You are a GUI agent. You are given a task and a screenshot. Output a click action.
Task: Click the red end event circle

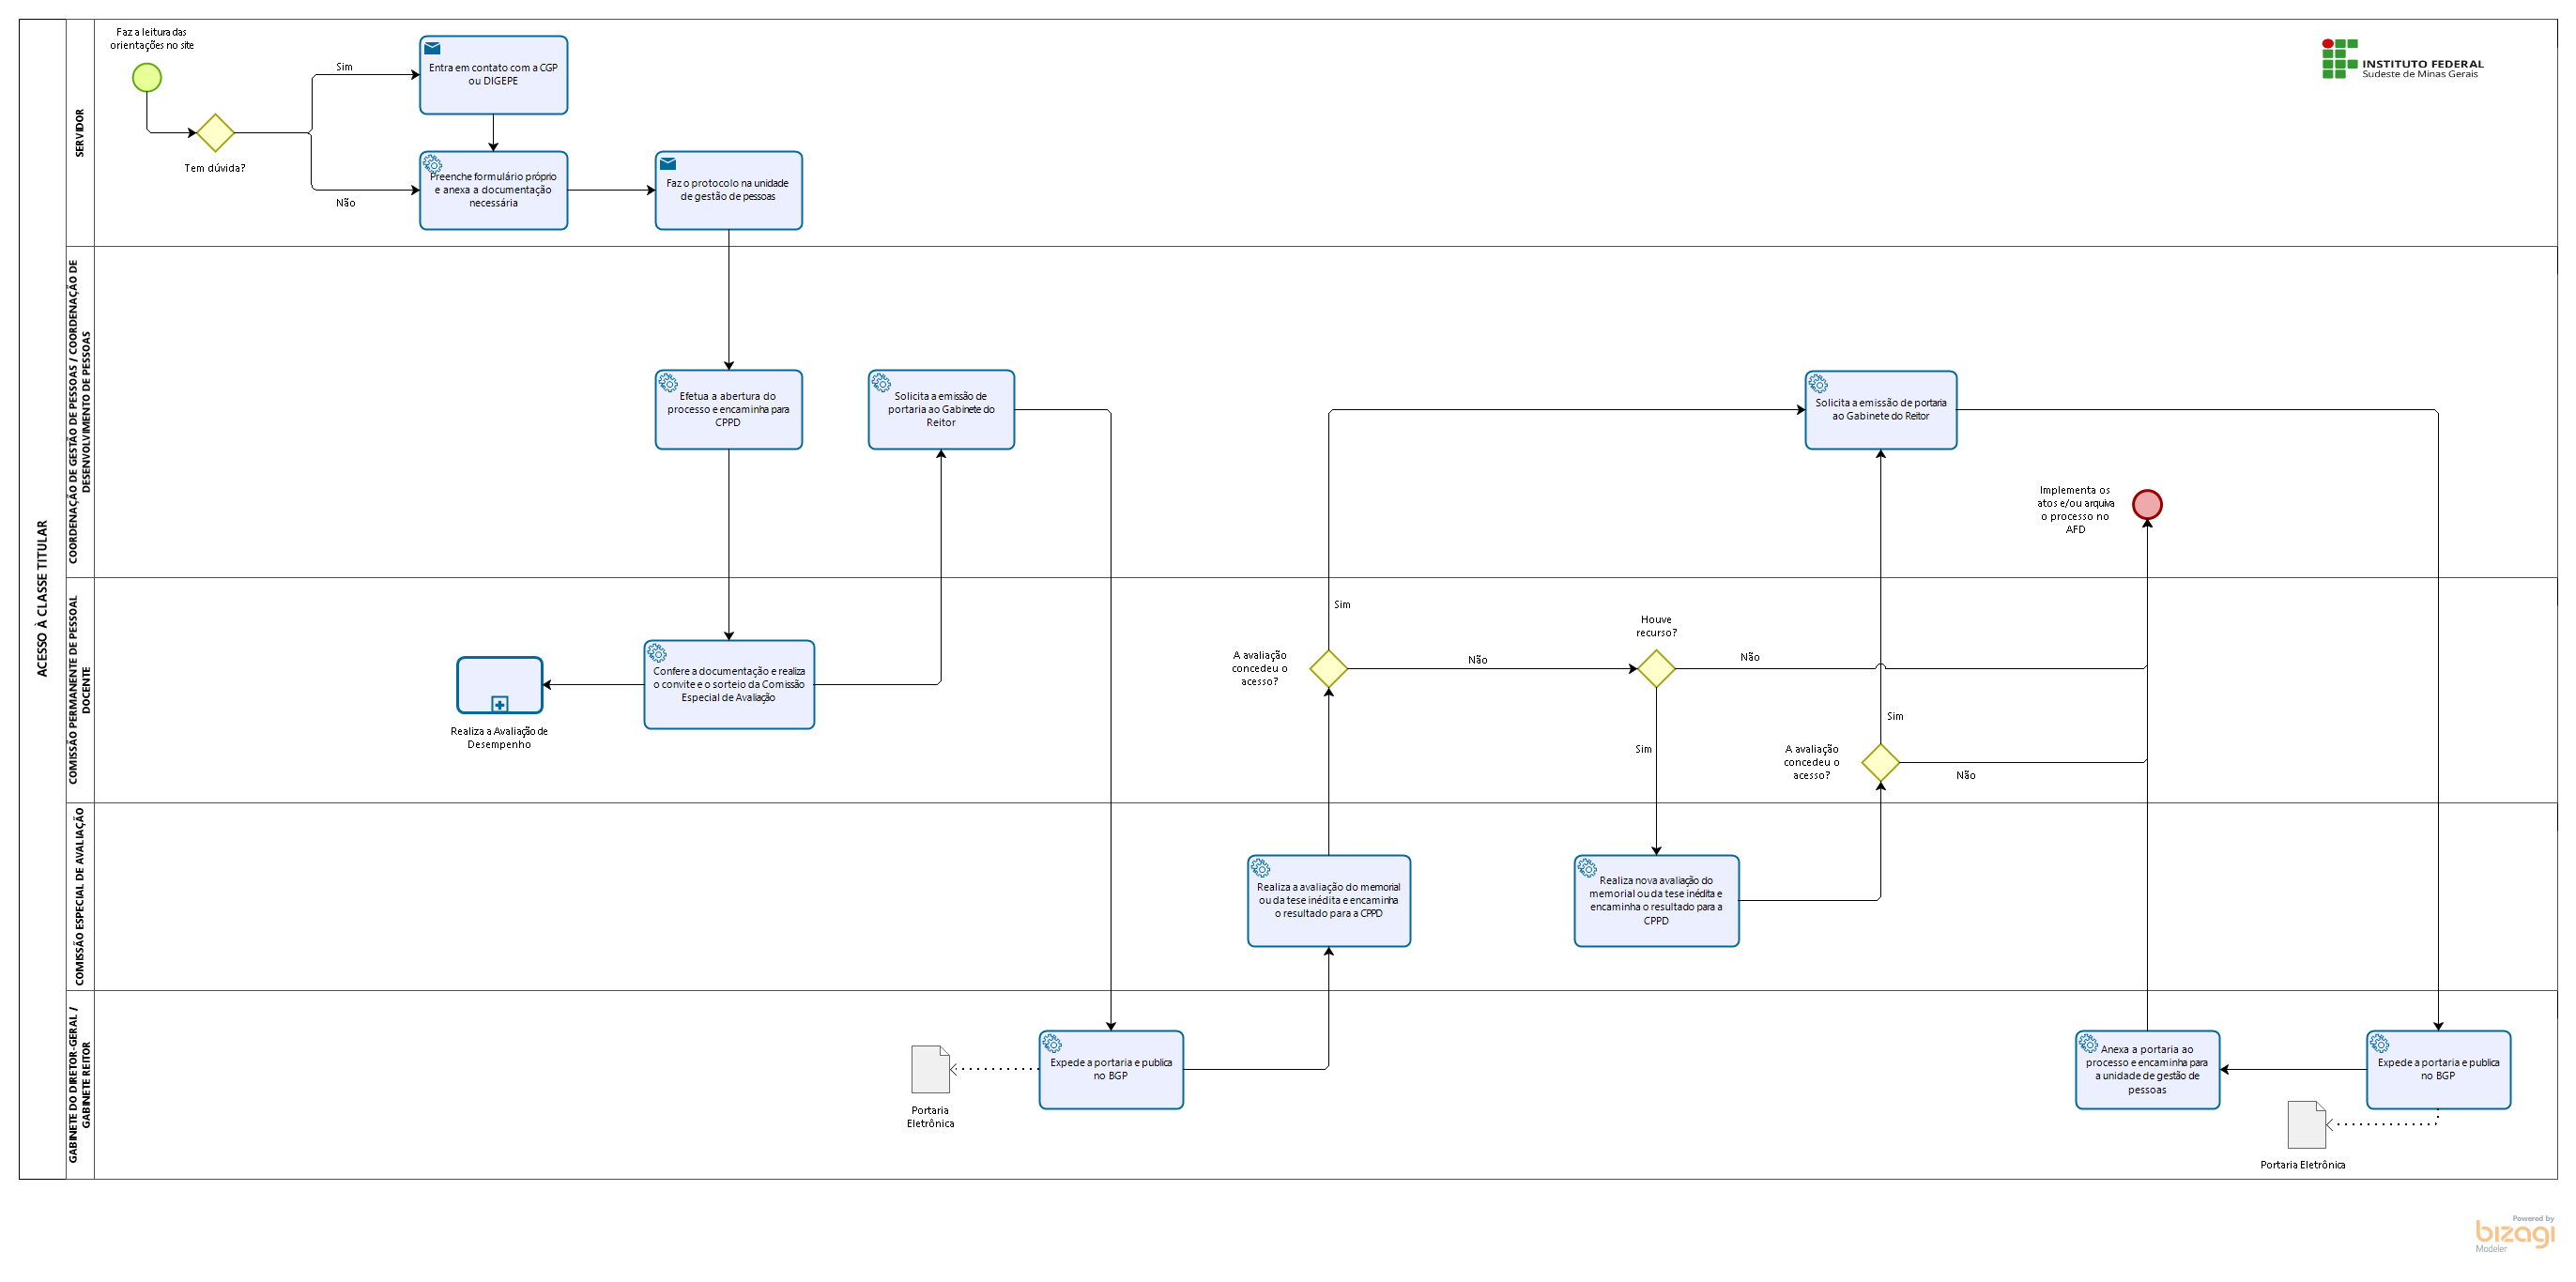tap(2147, 505)
